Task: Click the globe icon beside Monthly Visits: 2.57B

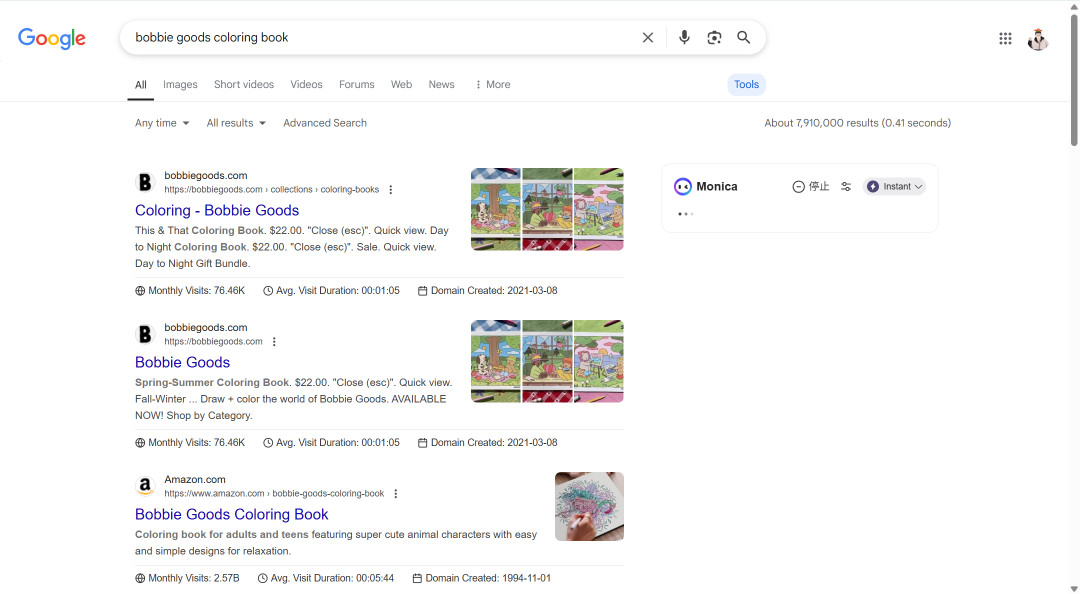Action: [x=140, y=578]
